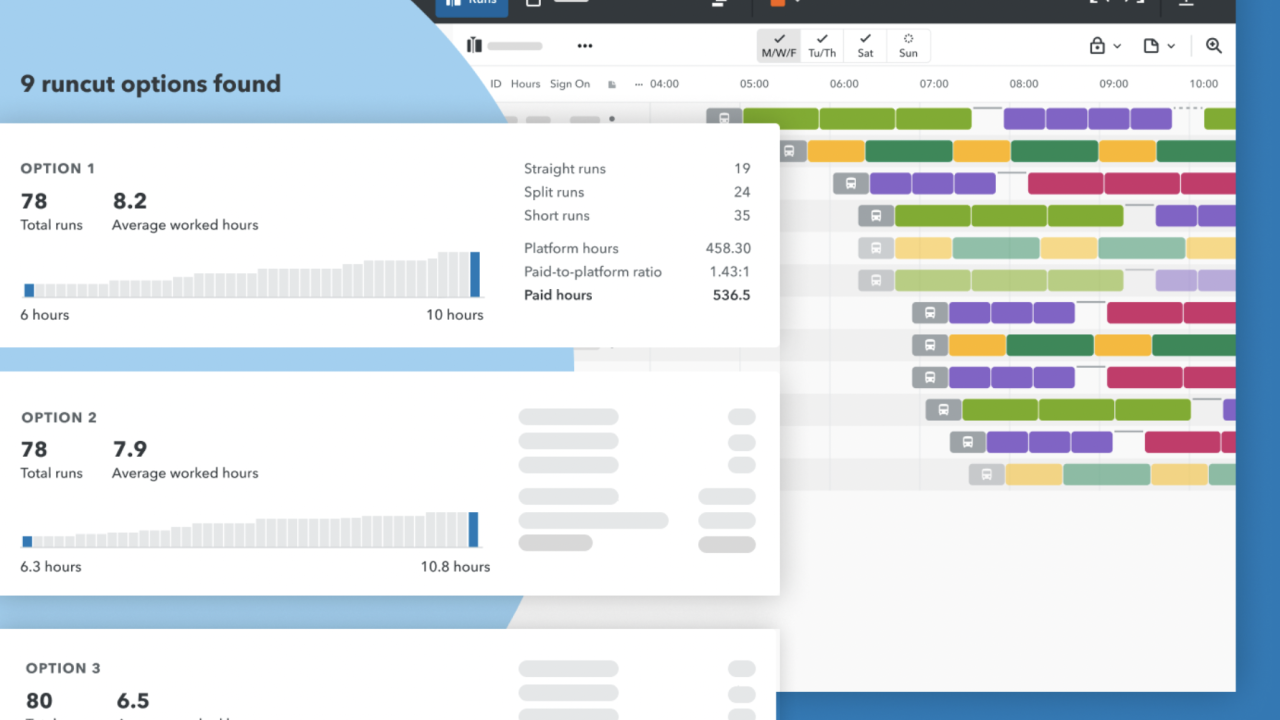1280x720 pixels.
Task: Click the Sign On column header
Action: 570,84
